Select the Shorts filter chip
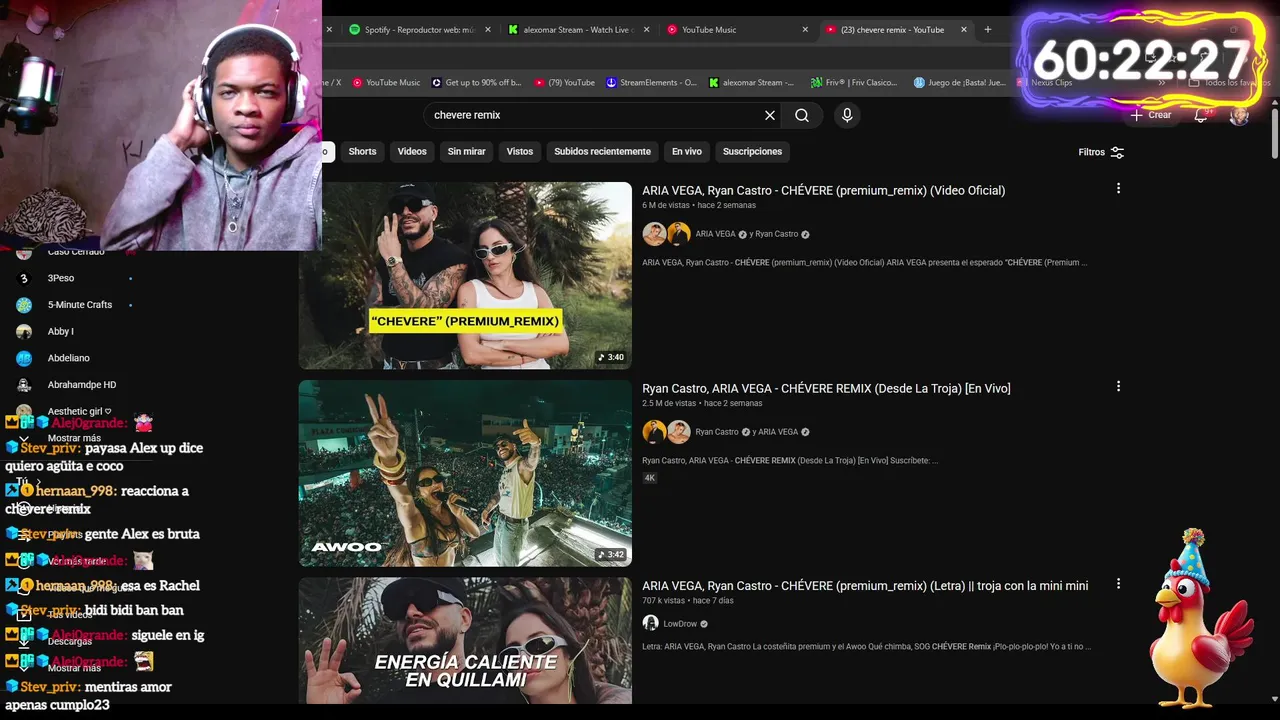Image resolution: width=1280 pixels, height=720 pixels. click(x=362, y=152)
